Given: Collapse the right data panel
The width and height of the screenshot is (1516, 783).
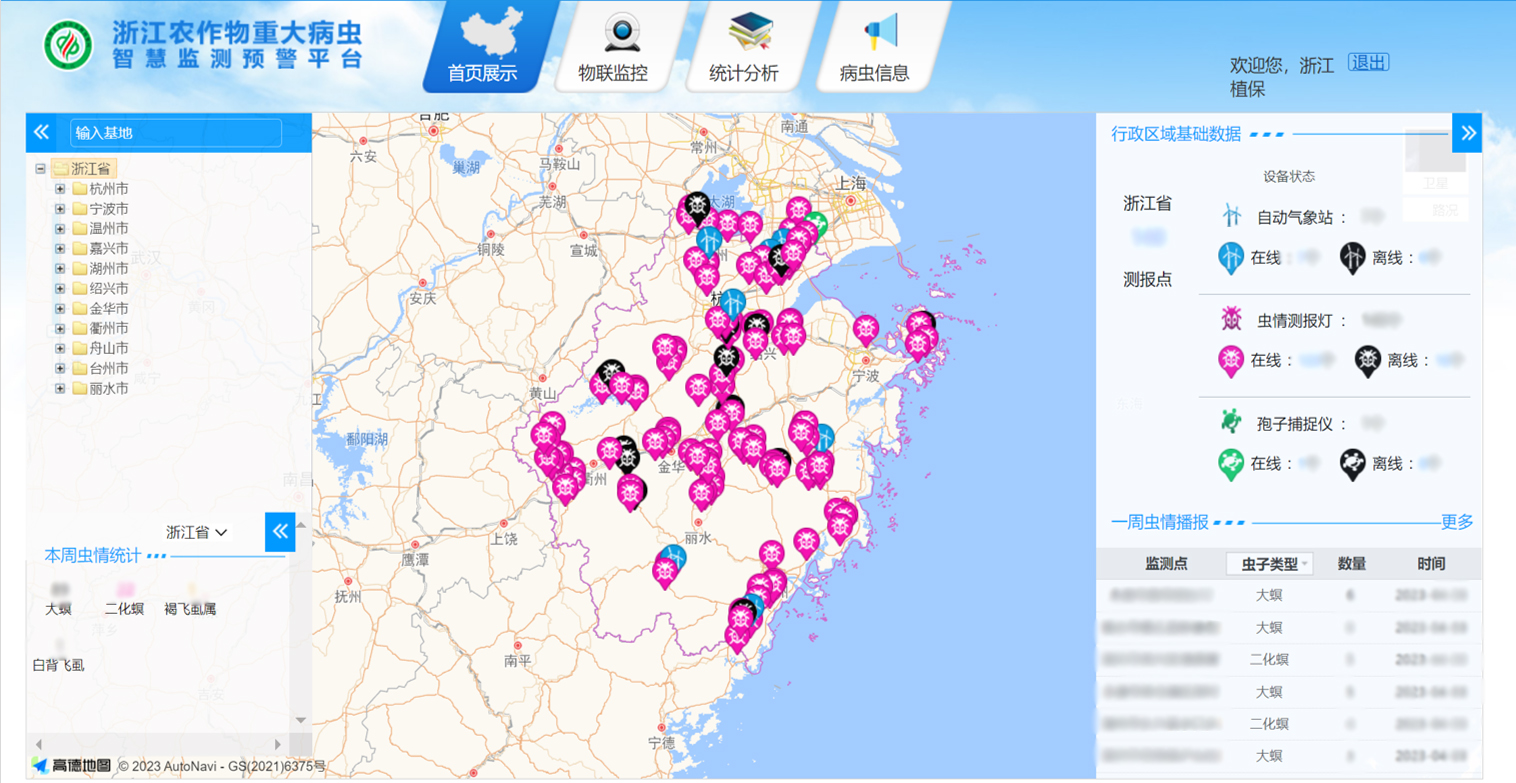Looking at the screenshot, I should [x=1467, y=133].
